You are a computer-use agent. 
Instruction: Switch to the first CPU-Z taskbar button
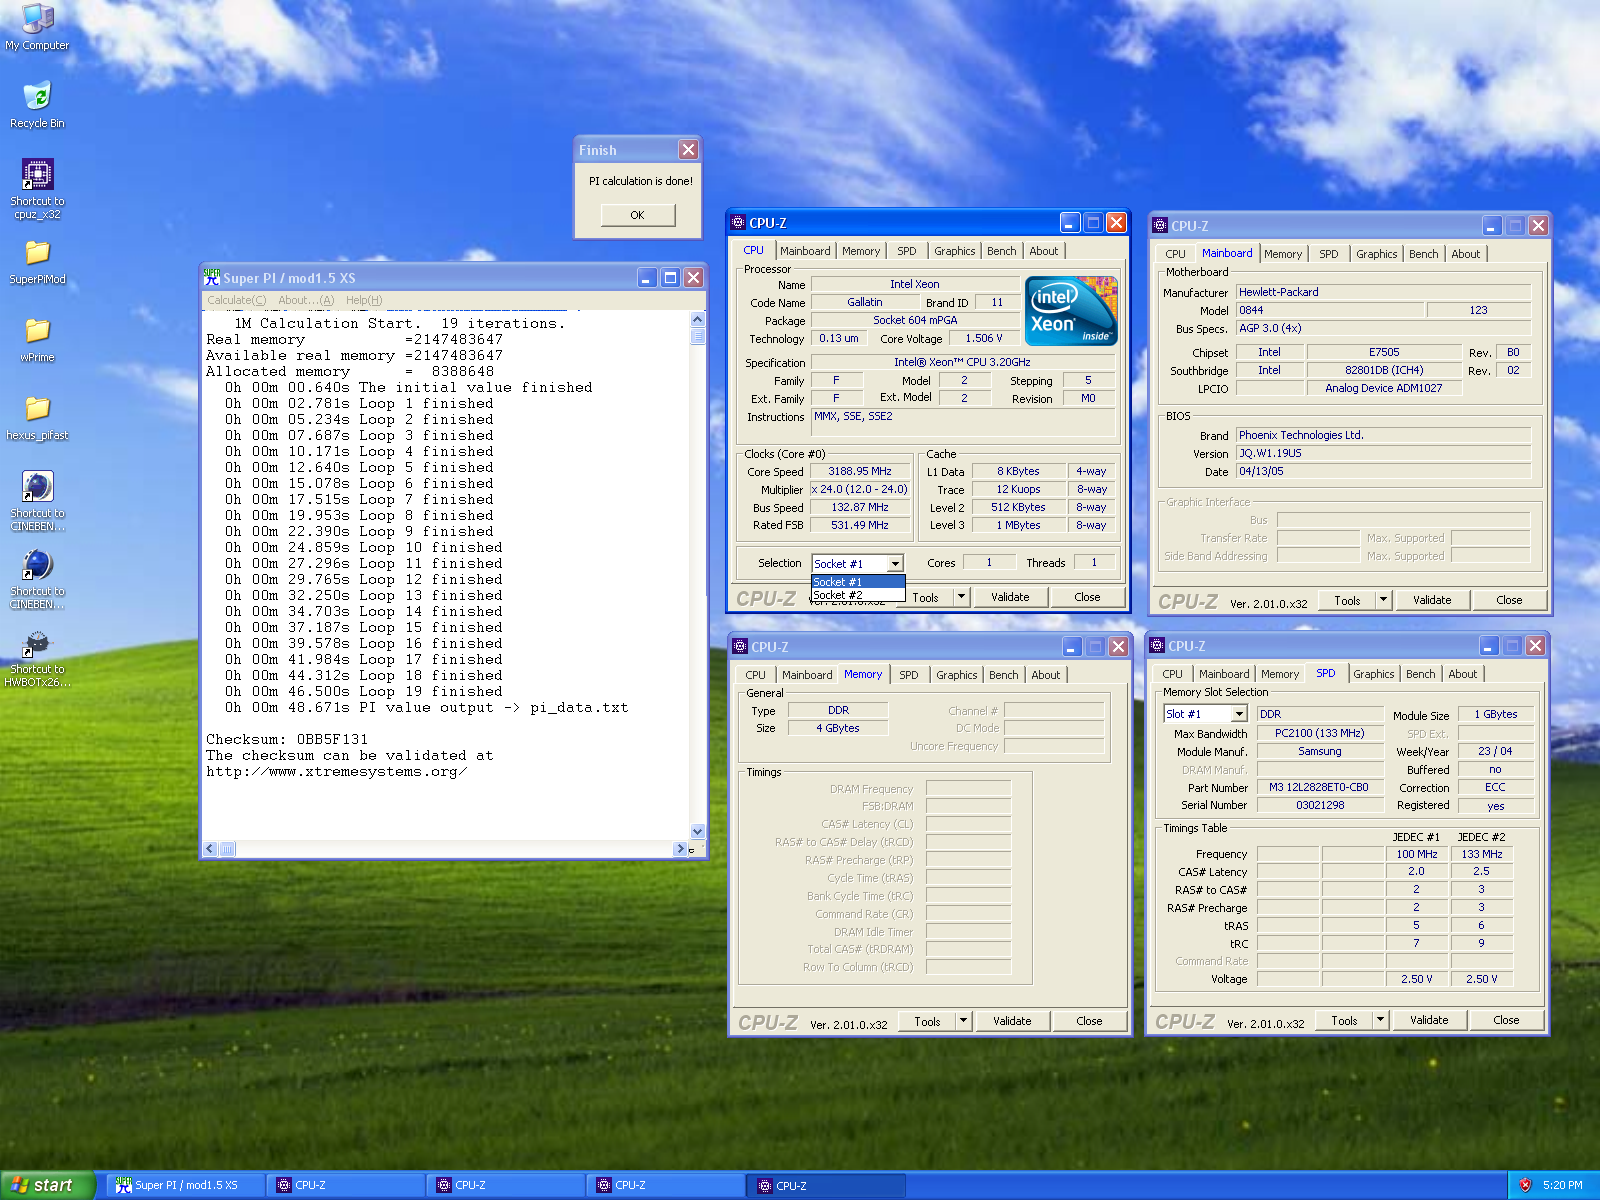[x=346, y=1185]
